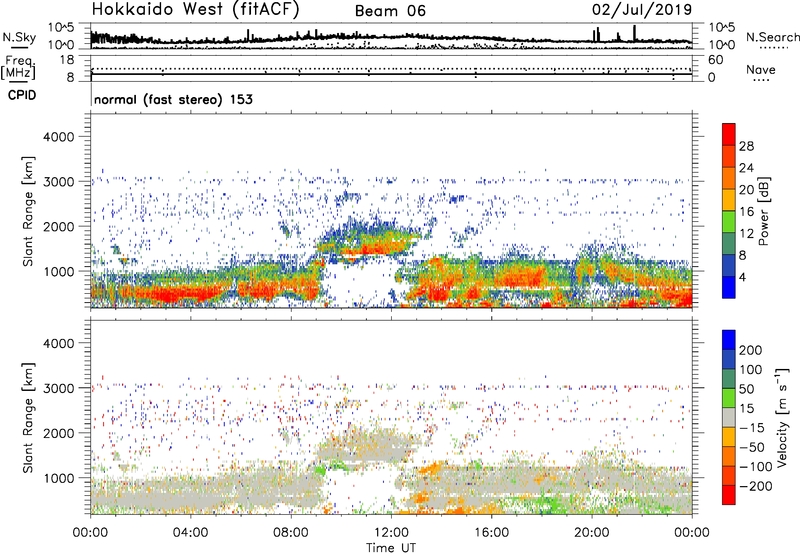The height and width of the screenshot is (554, 800).
Task: Click the 'Hokkaido West (fitACF)' title text
Action: click(x=195, y=10)
